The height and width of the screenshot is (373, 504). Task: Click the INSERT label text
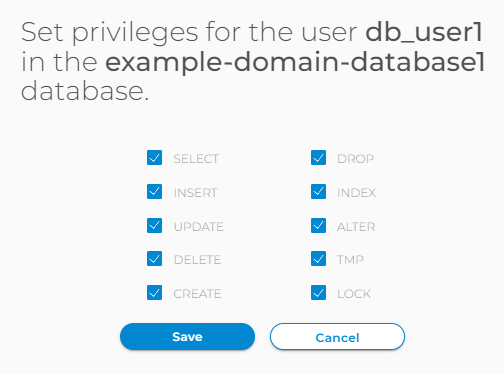pos(195,193)
